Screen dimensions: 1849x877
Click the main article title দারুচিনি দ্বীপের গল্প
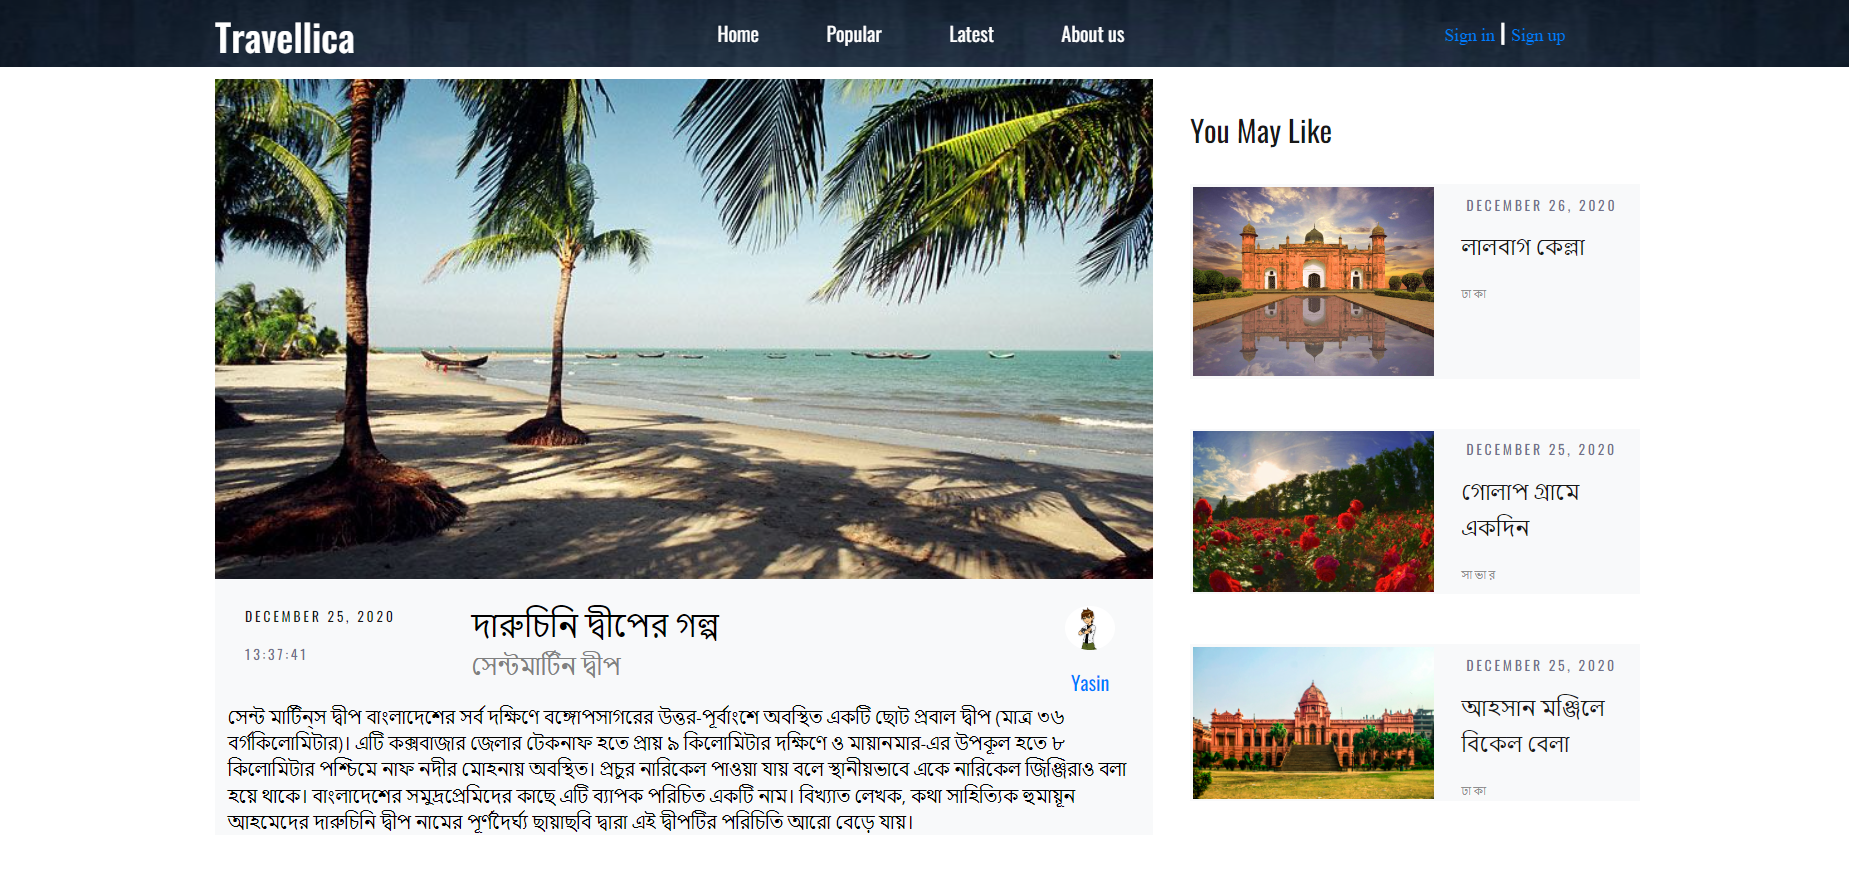(595, 625)
